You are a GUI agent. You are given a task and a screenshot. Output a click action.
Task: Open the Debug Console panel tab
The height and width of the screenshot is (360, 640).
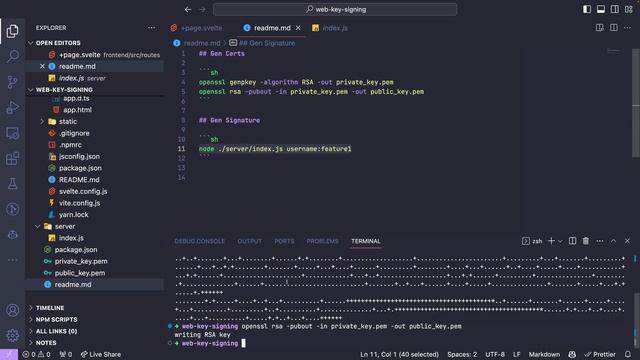[199, 241]
